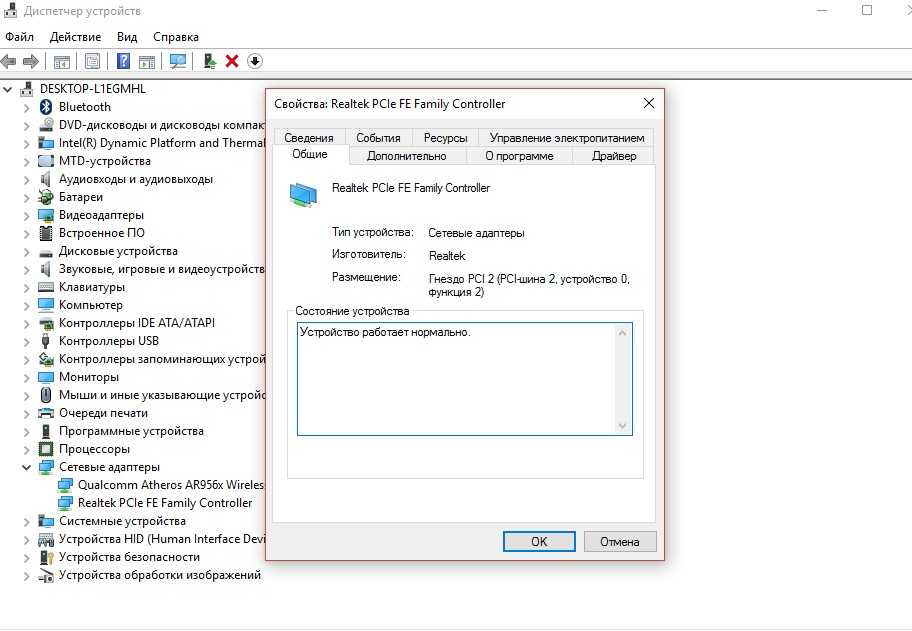
Task: Click the disable device down-arrow icon
Action: tap(255, 61)
